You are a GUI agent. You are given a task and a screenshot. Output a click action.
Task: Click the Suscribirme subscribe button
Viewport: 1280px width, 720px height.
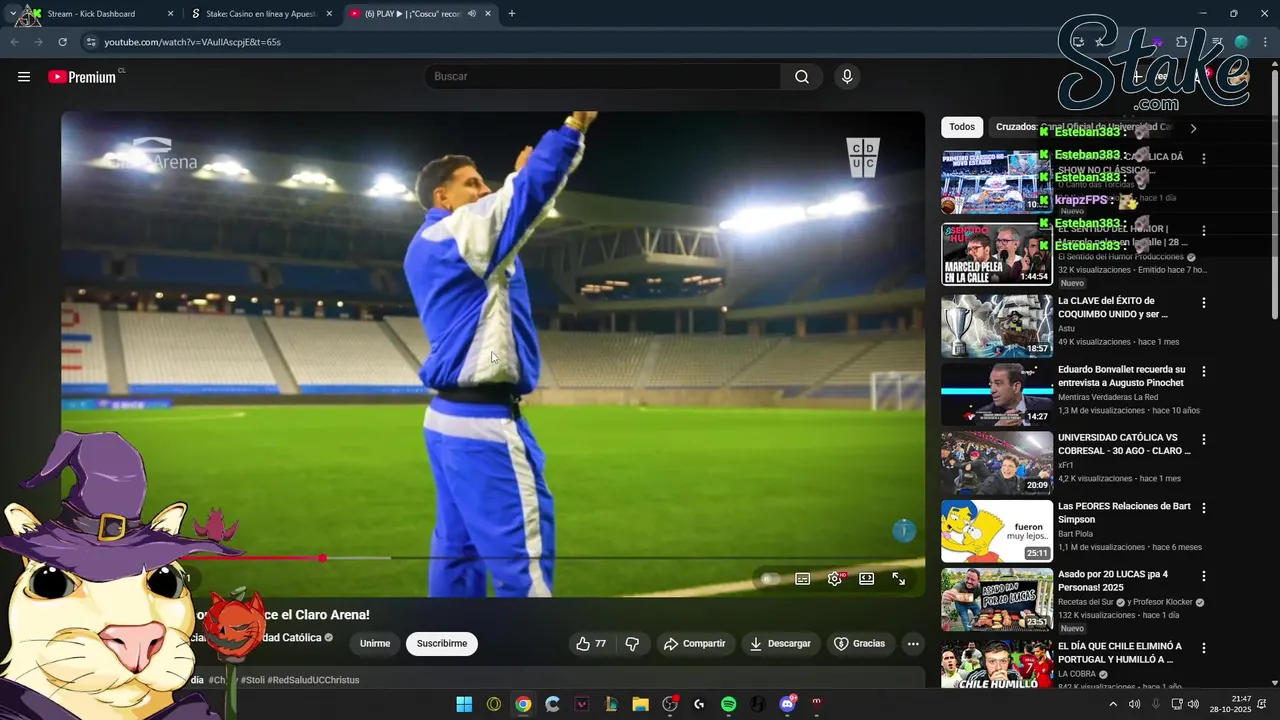point(442,644)
